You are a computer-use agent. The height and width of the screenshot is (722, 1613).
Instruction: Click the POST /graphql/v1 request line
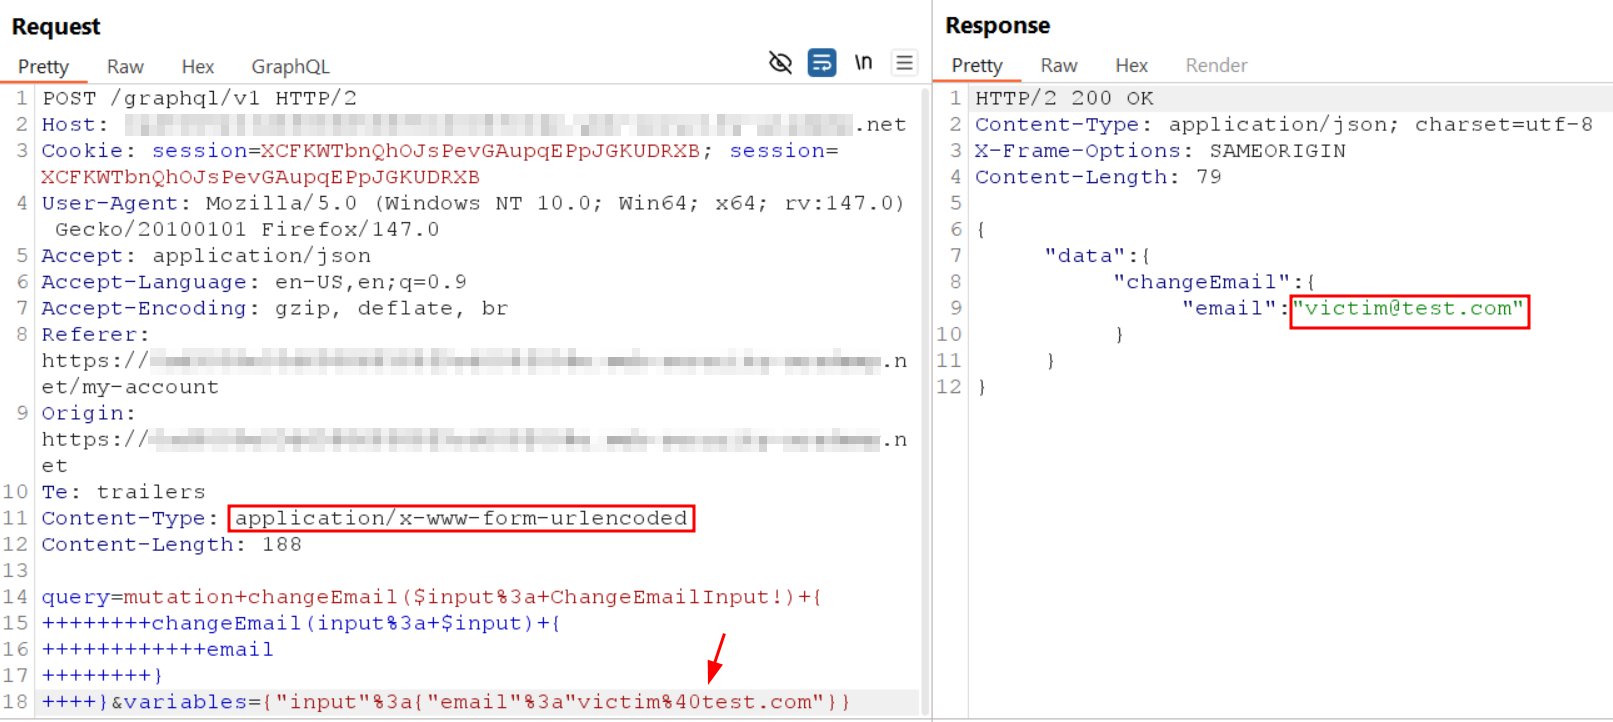click(x=199, y=99)
